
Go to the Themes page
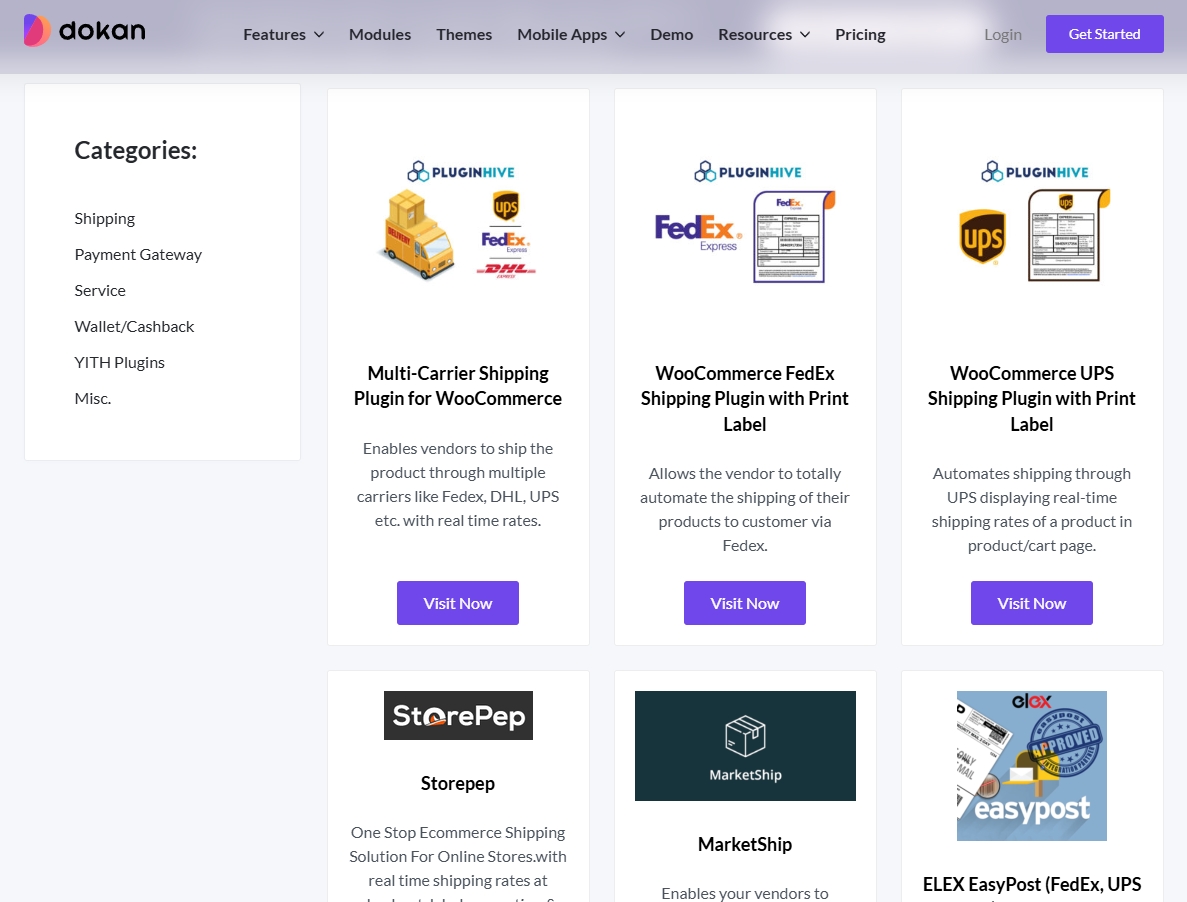[x=464, y=35]
